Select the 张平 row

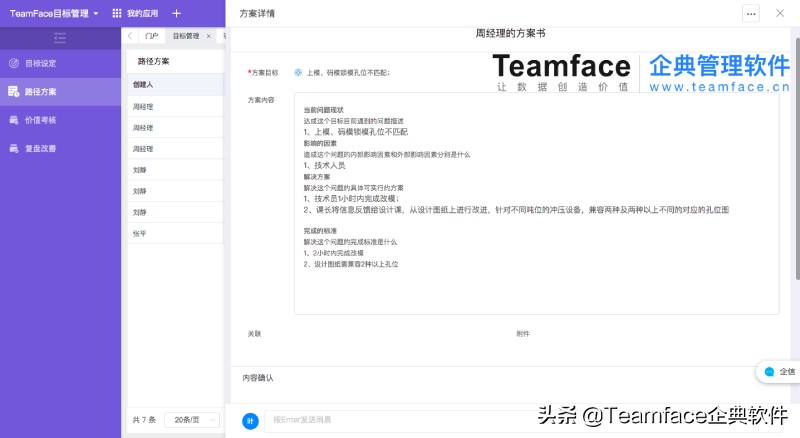tap(176, 233)
